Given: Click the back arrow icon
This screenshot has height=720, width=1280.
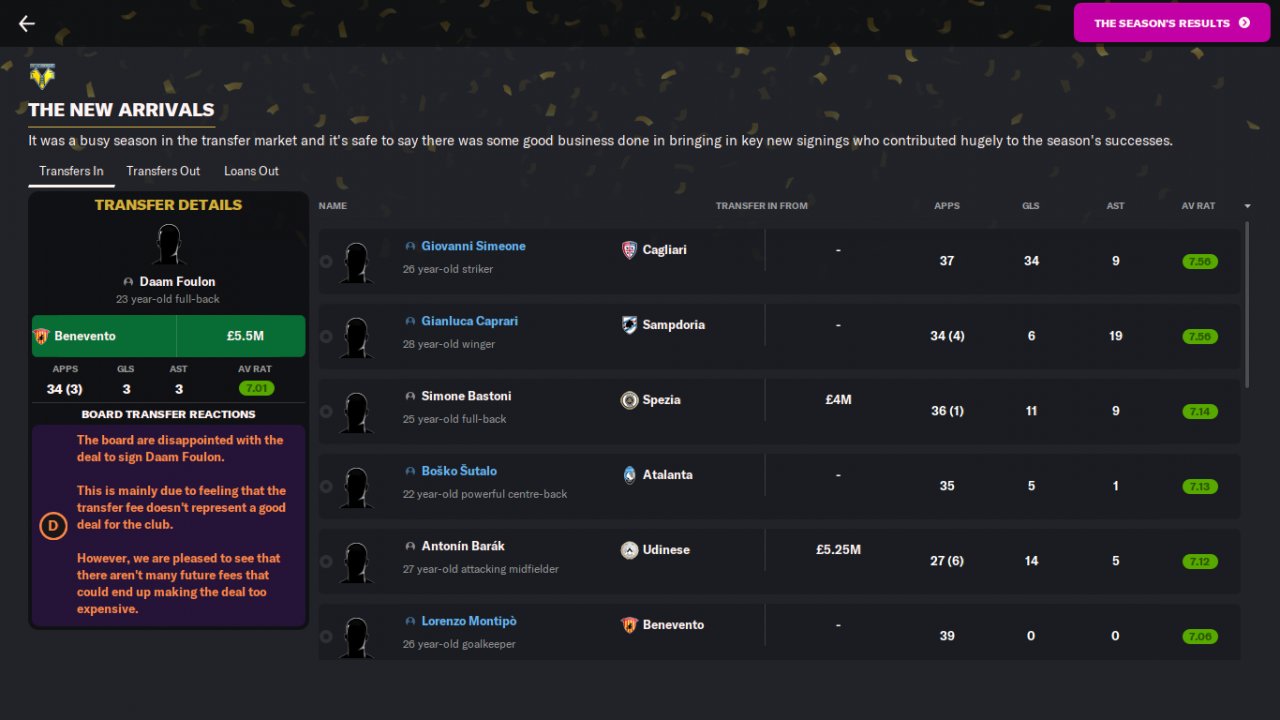Looking at the screenshot, I should coord(26,24).
